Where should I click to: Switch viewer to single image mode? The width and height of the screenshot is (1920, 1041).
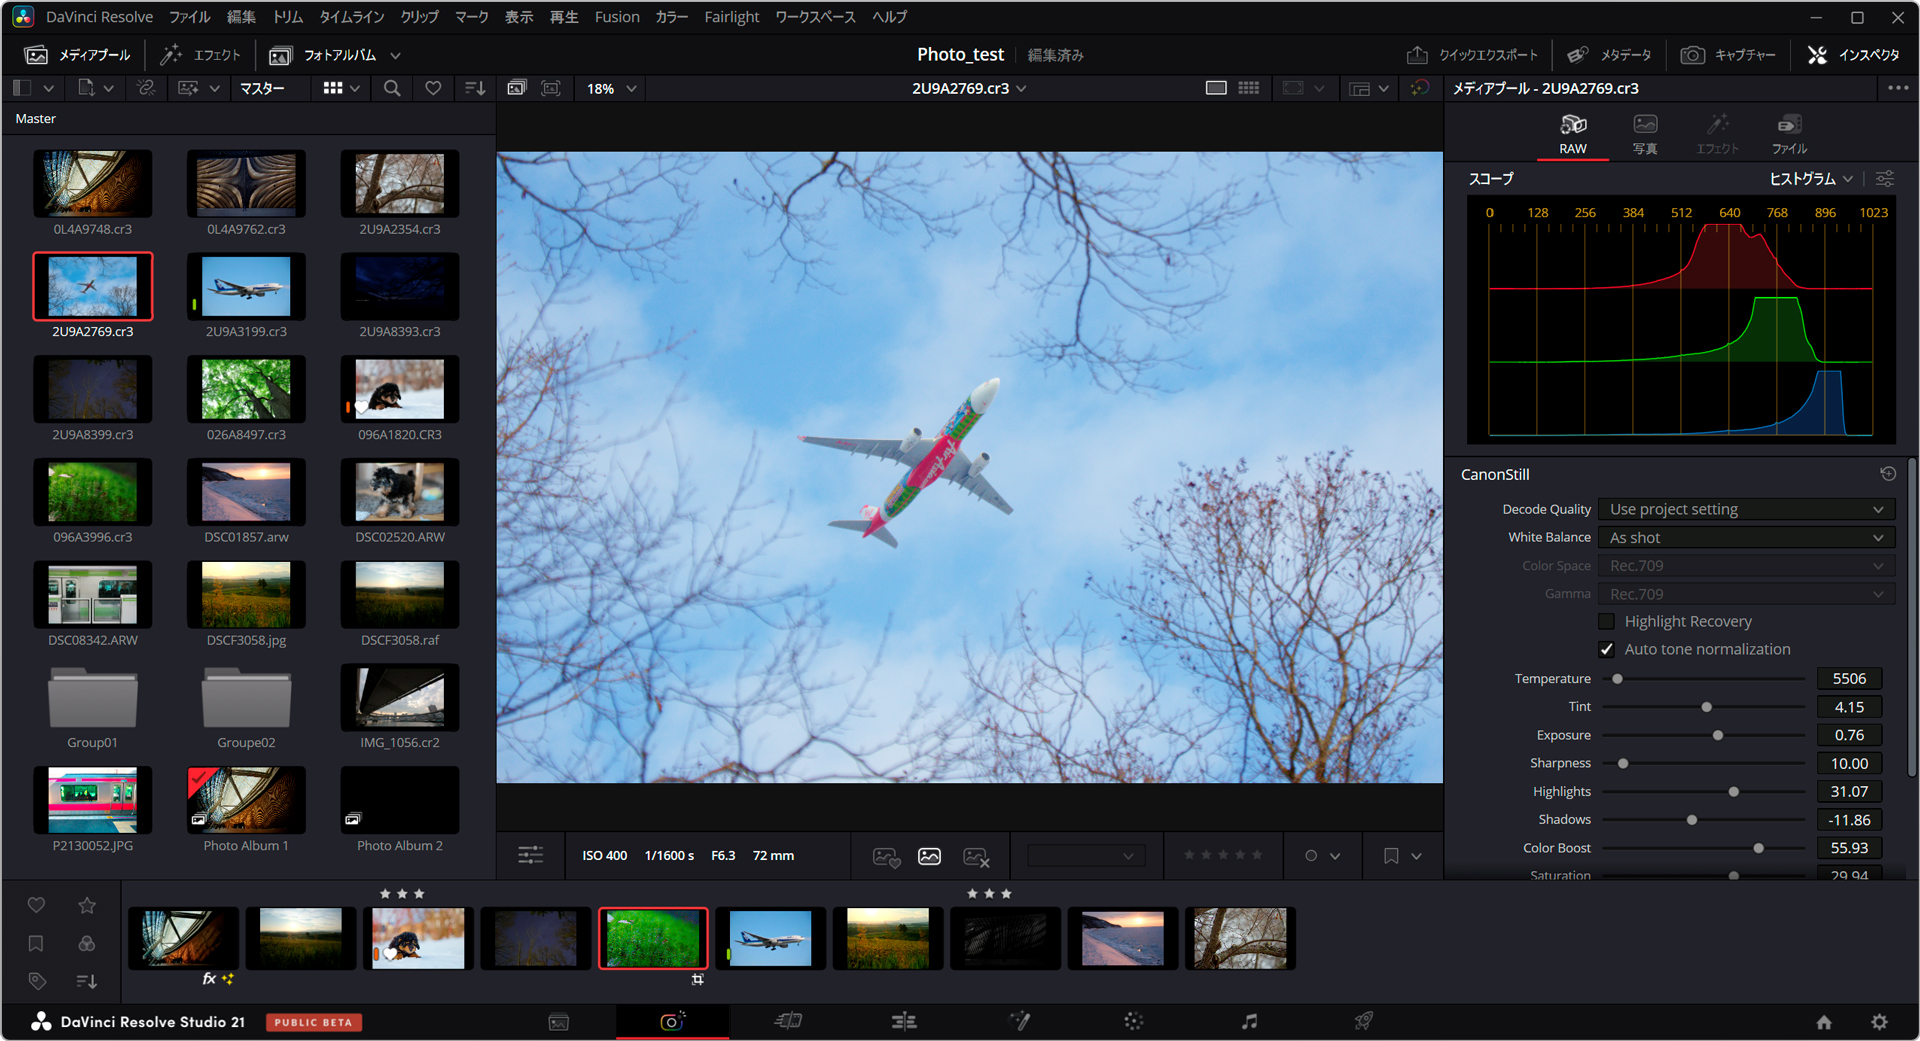1216,88
